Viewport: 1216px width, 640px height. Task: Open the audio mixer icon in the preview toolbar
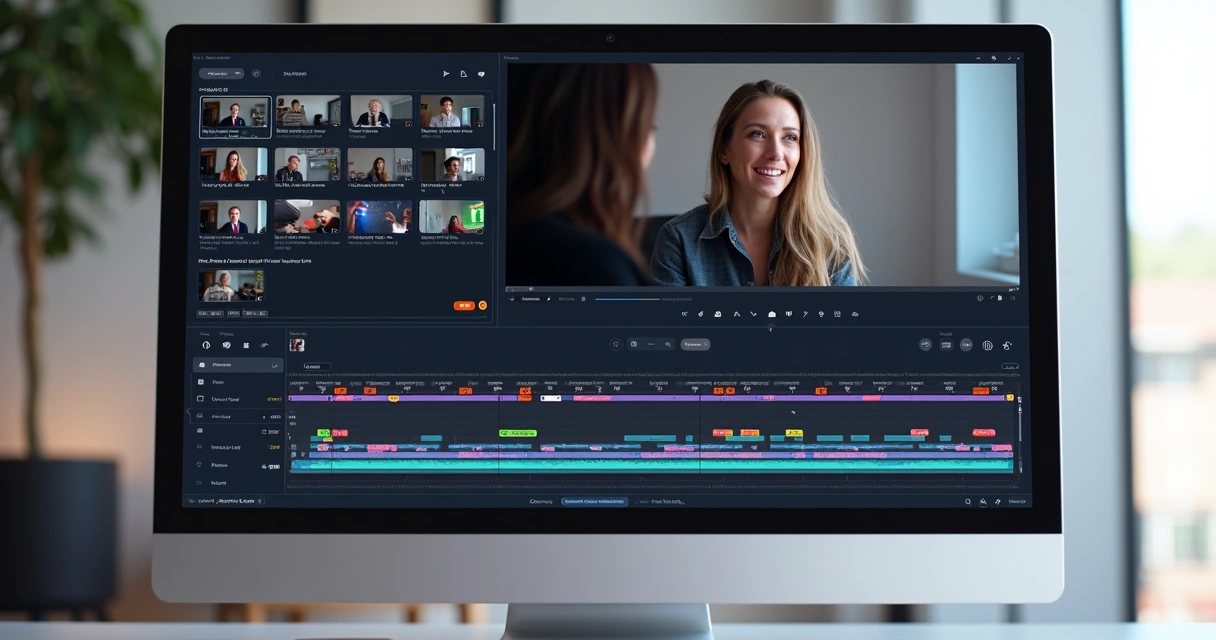[788, 314]
